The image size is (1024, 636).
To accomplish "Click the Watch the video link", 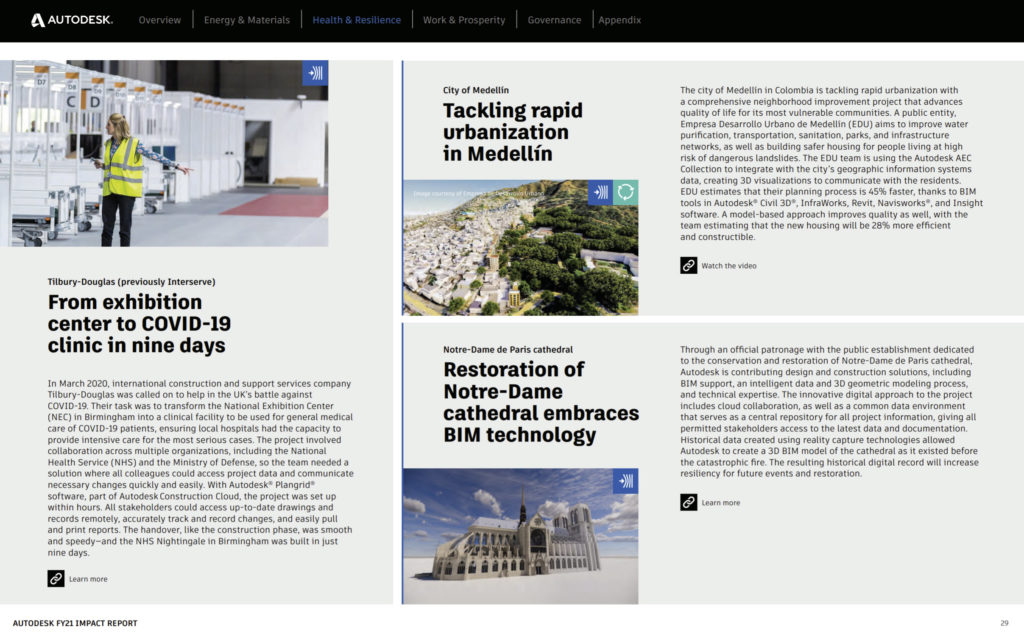I will pyautogui.click(x=729, y=266).
